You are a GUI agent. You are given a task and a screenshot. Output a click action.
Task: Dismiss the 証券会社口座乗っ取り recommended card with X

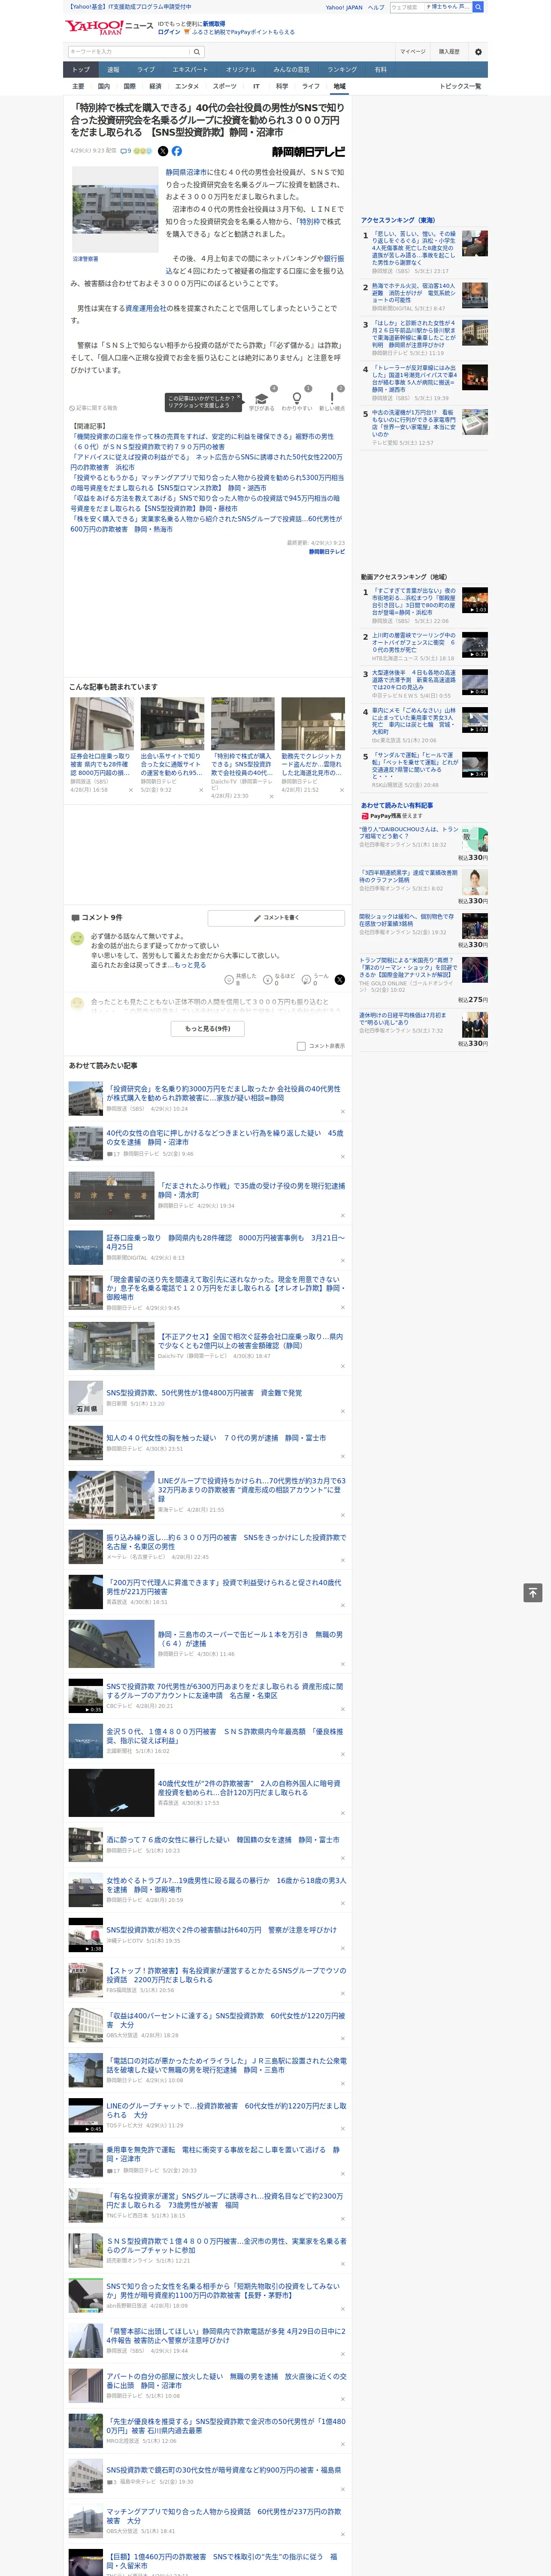130,790
